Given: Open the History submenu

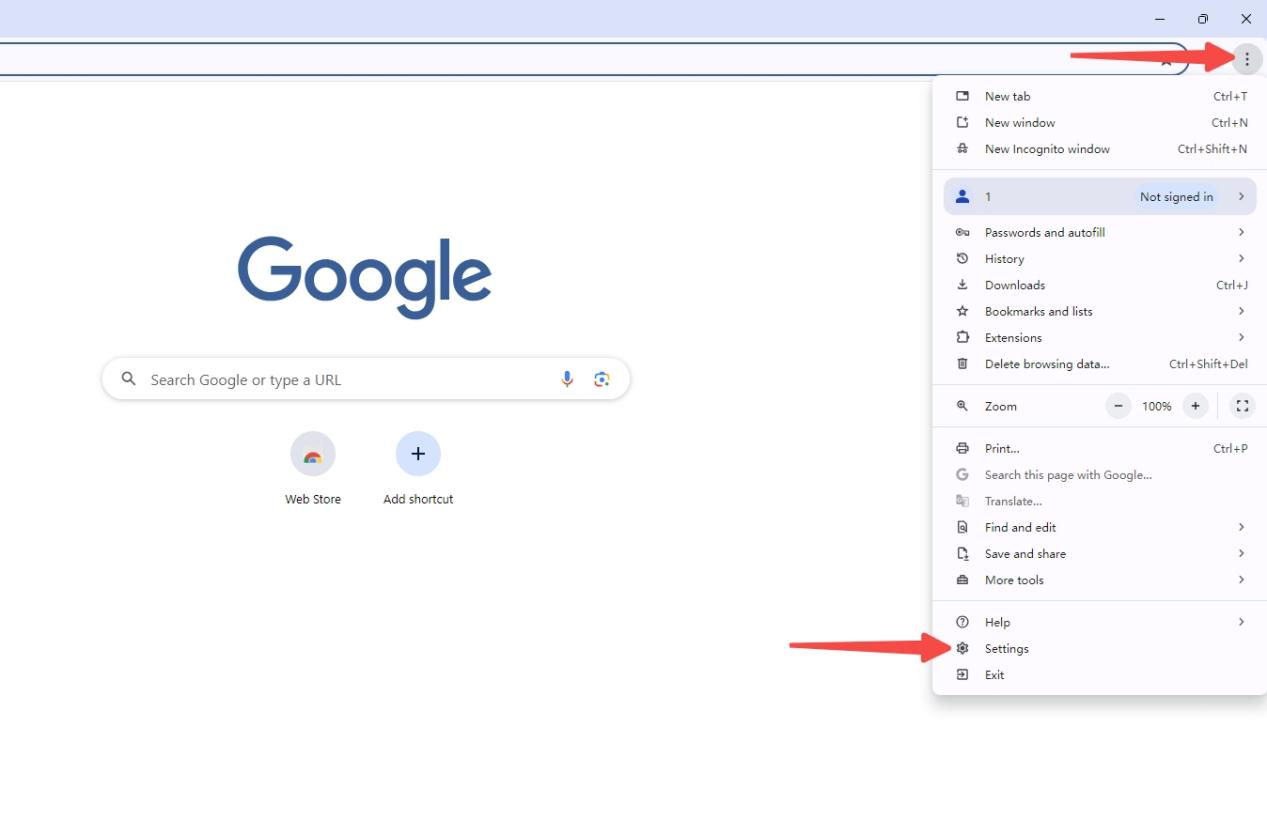Looking at the screenshot, I should (1100, 259).
